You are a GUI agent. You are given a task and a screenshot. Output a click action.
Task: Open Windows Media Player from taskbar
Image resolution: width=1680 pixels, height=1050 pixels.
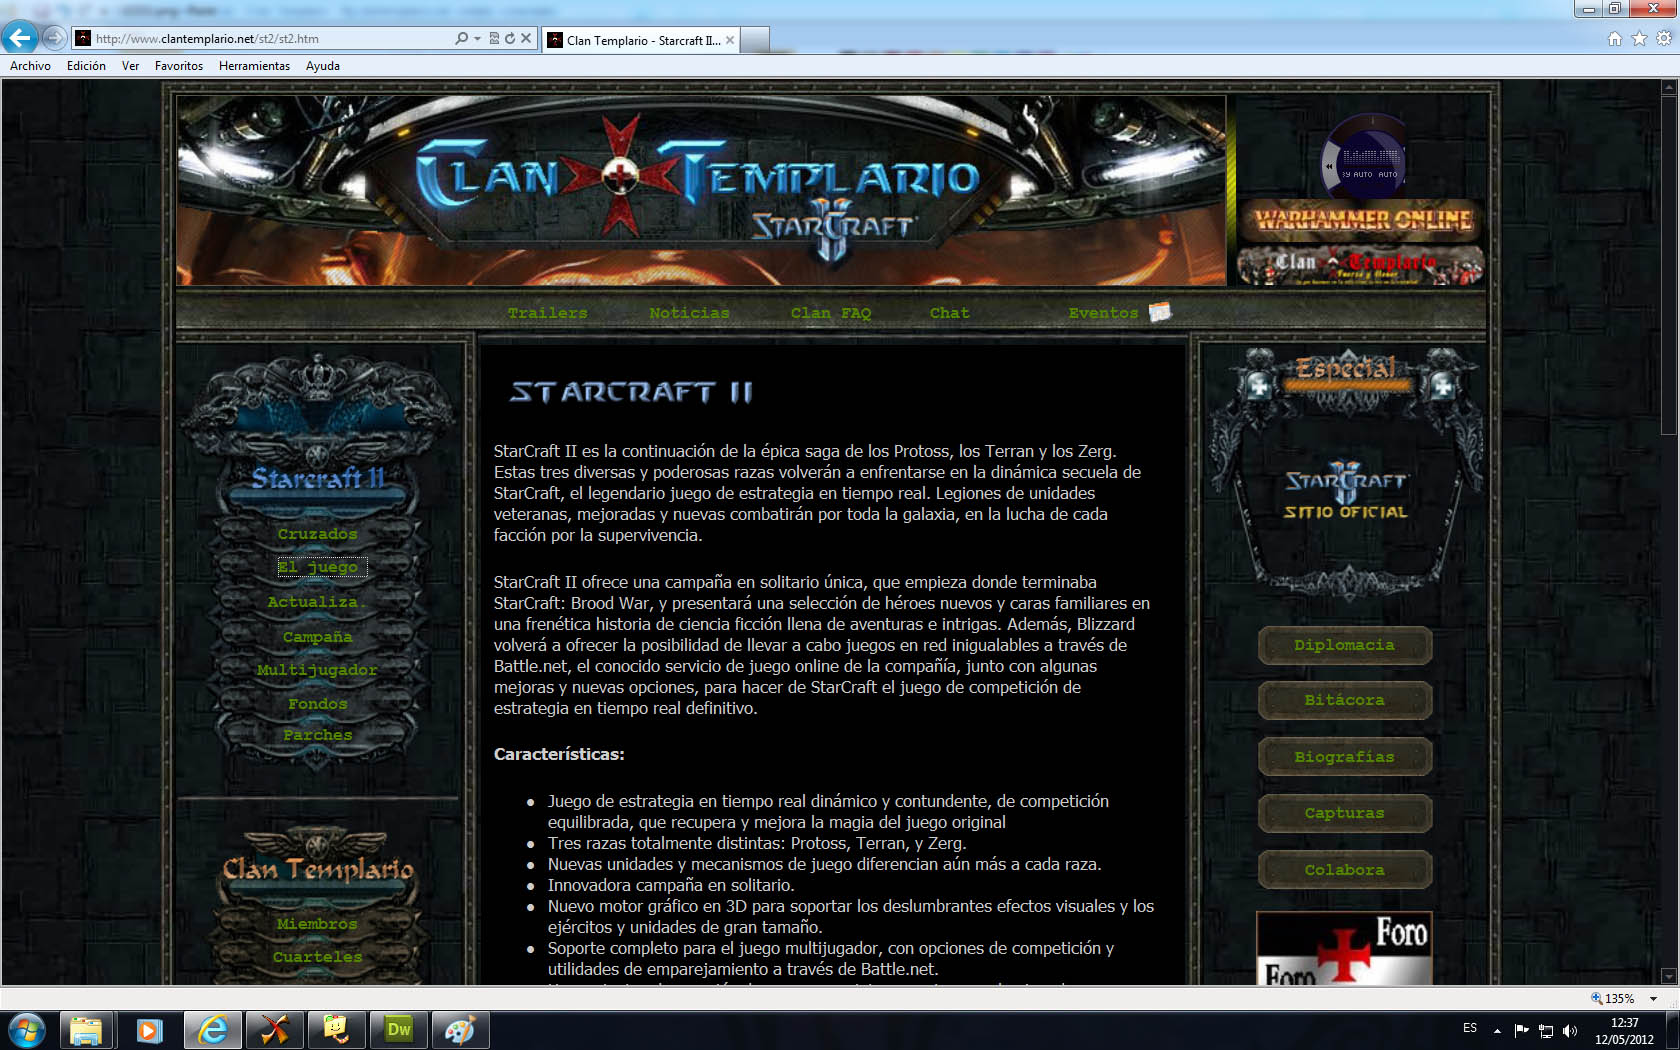(149, 1030)
